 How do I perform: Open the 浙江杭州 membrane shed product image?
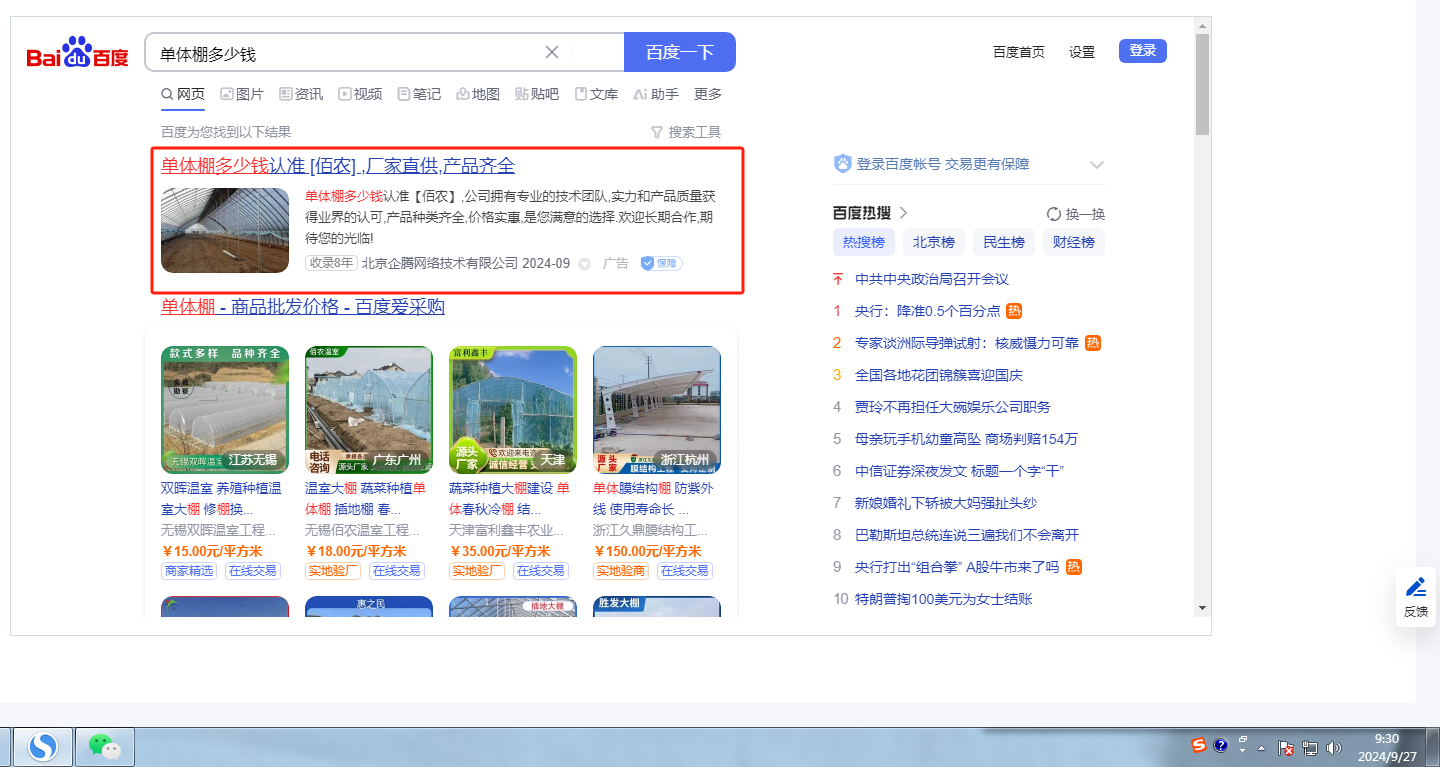(657, 410)
